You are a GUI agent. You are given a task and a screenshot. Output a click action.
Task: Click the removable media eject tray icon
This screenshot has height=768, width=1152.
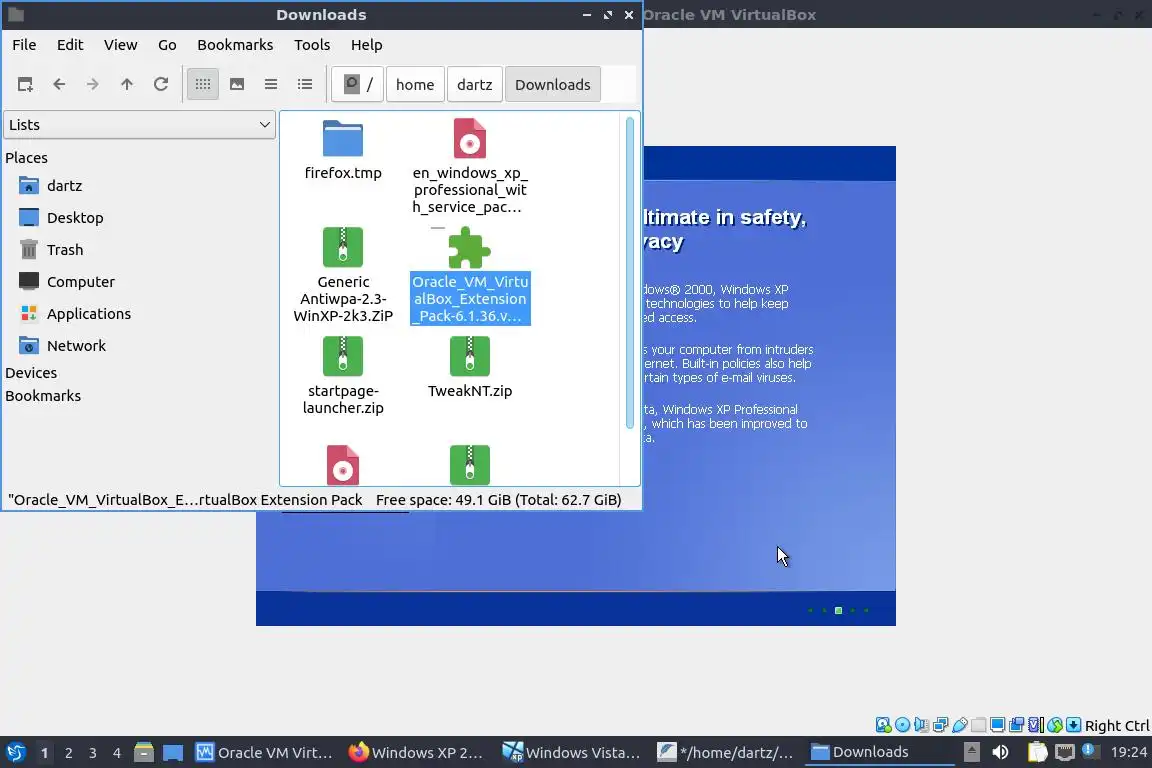tap(971, 753)
